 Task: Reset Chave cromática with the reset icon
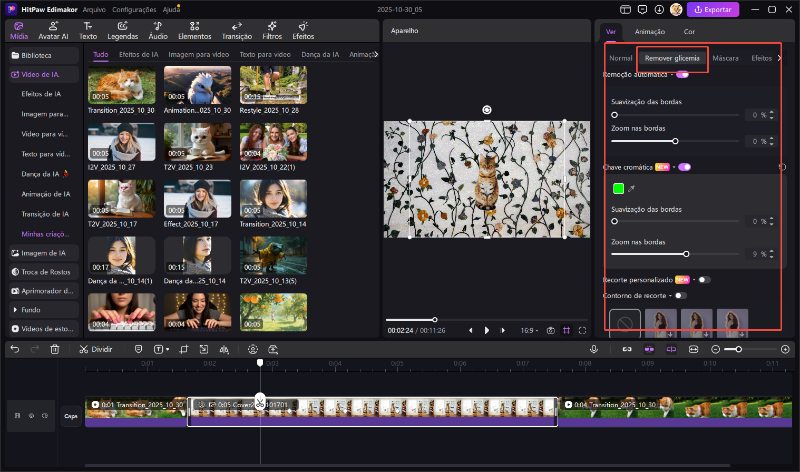coord(782,167)
